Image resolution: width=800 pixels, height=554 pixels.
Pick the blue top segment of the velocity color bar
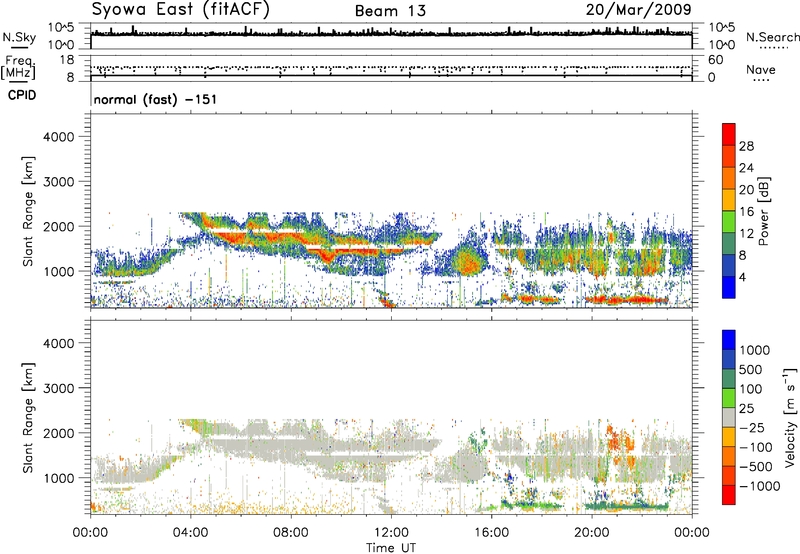point(729,340)
